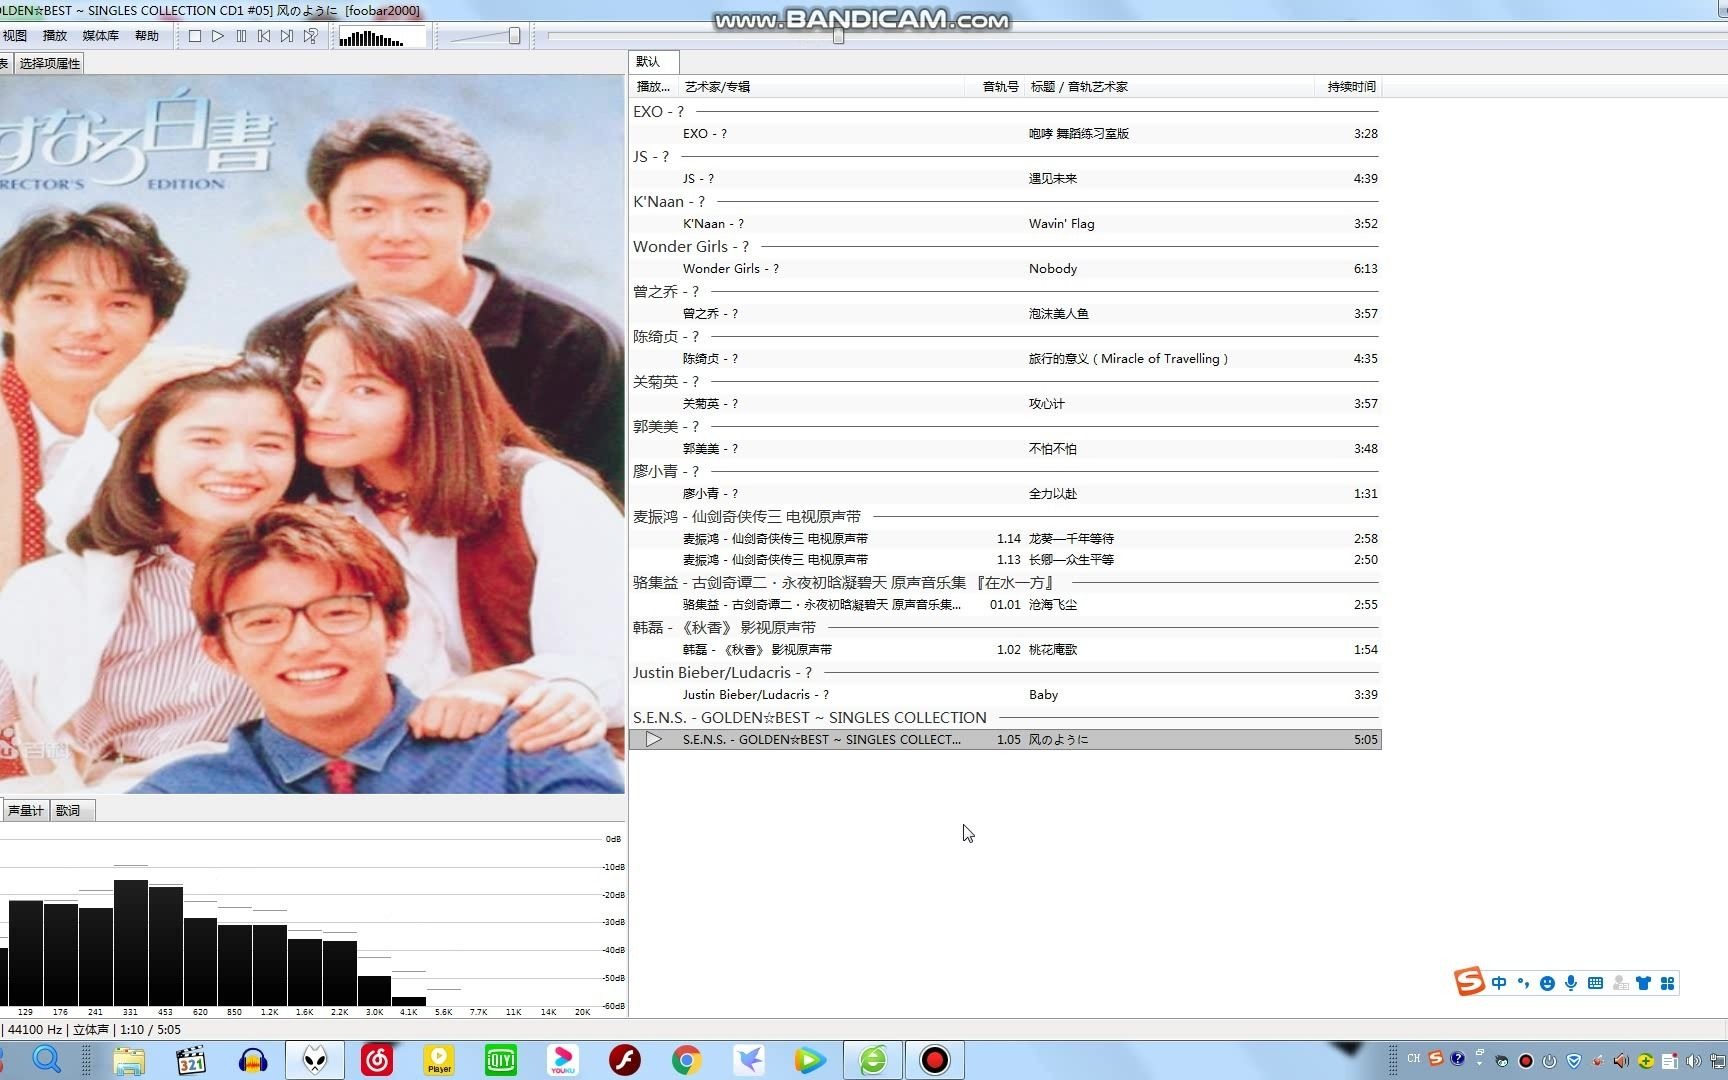Viewport: 1728px width, 1080px height.
Task: Skip to the next track
Action: [287, 36]
